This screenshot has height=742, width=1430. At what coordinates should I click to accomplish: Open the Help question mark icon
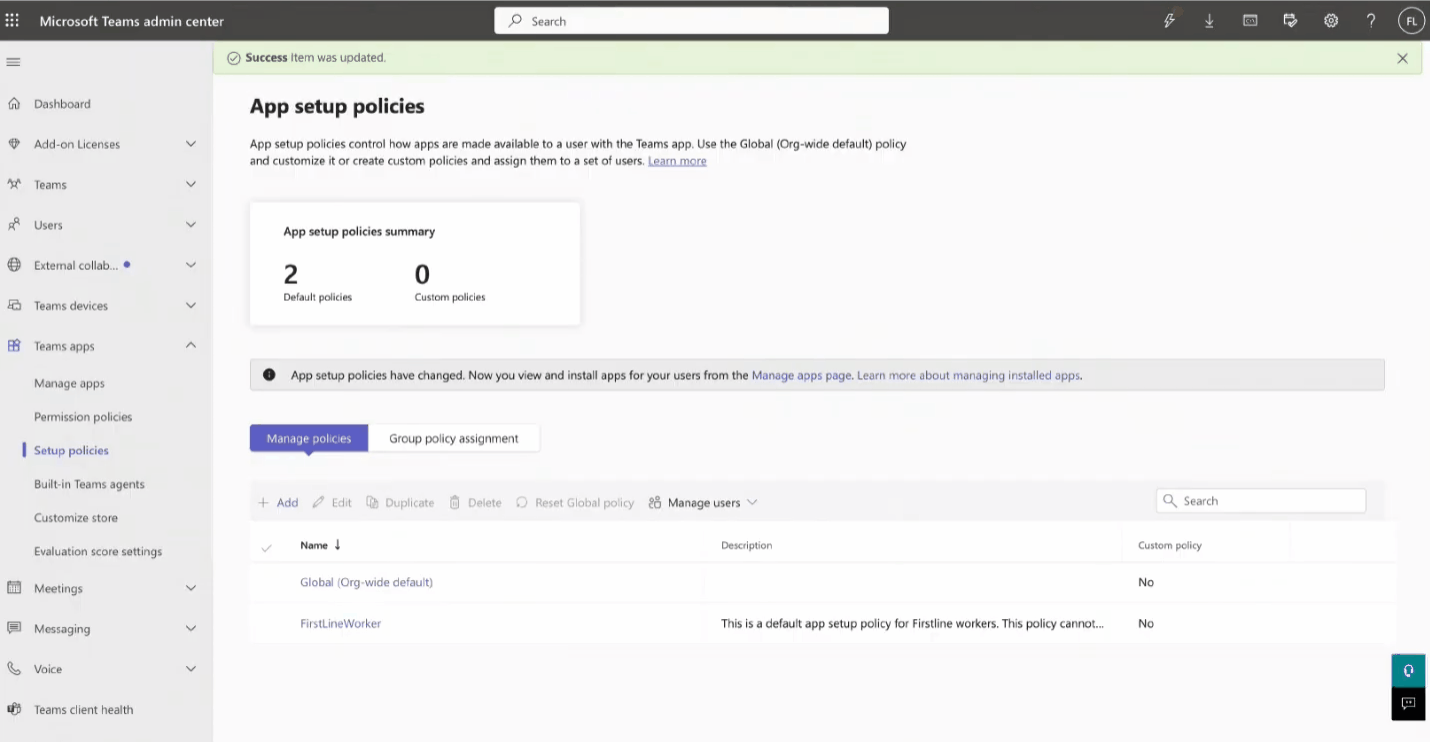[x=1371, y=20]
